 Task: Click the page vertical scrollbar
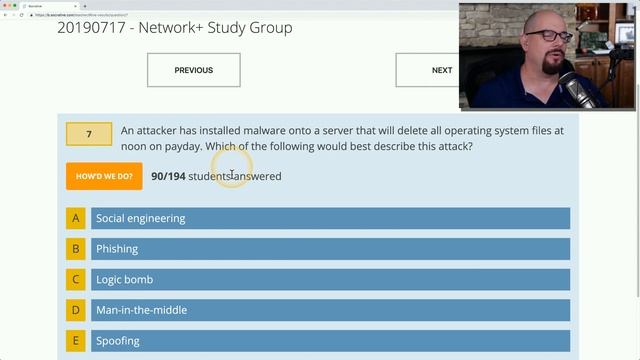pos(638,190)
